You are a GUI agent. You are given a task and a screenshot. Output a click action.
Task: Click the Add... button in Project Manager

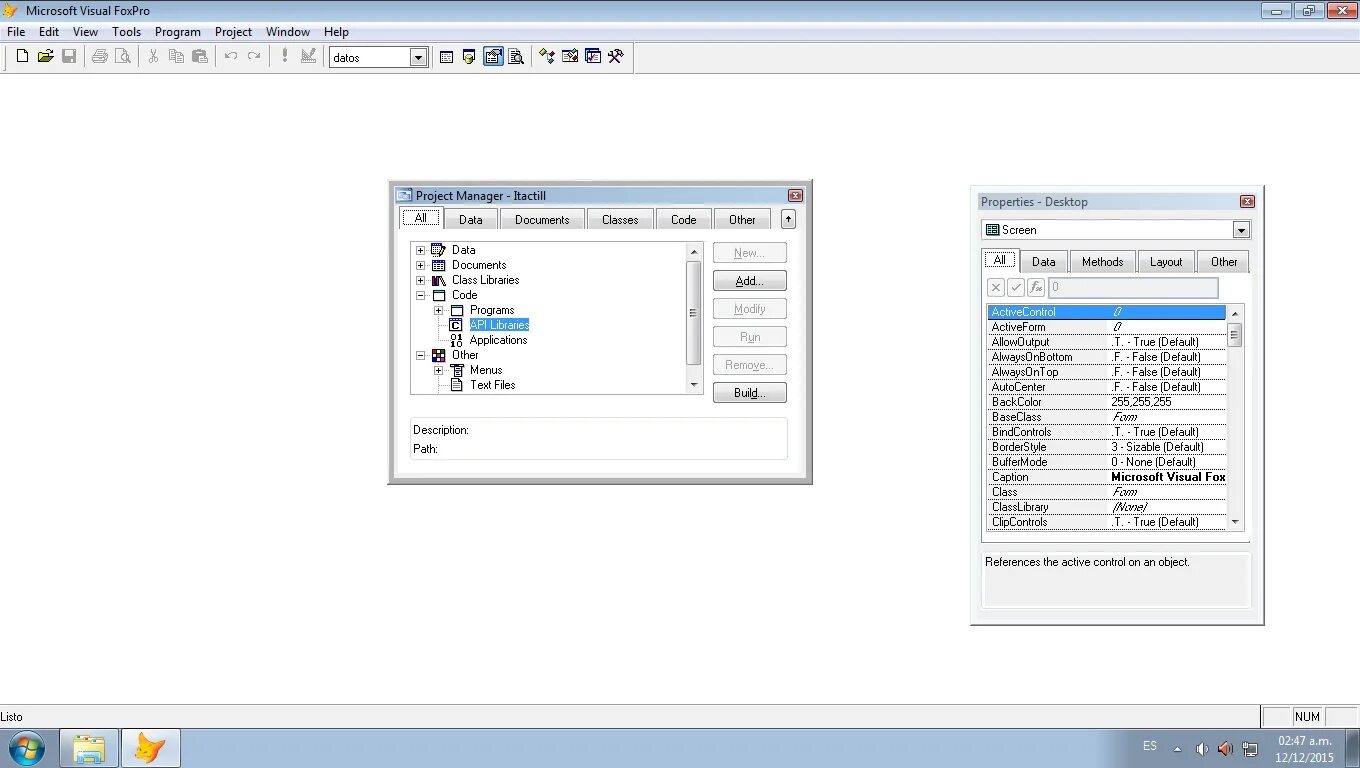tap(750, 281)
